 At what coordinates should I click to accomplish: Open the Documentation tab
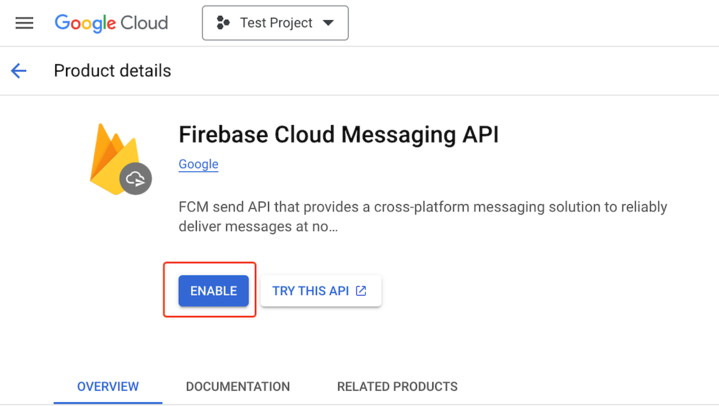pyautogui.click(x=238, y=386)
